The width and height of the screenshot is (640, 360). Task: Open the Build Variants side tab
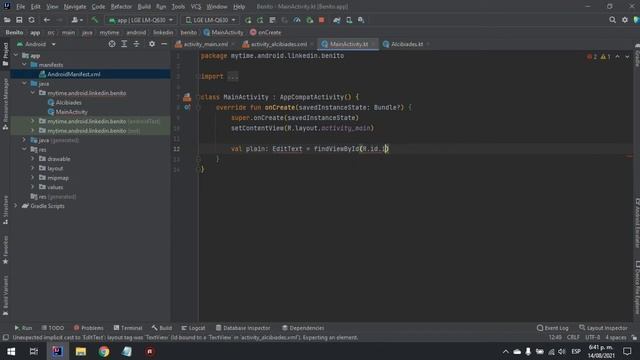(5, 295)
